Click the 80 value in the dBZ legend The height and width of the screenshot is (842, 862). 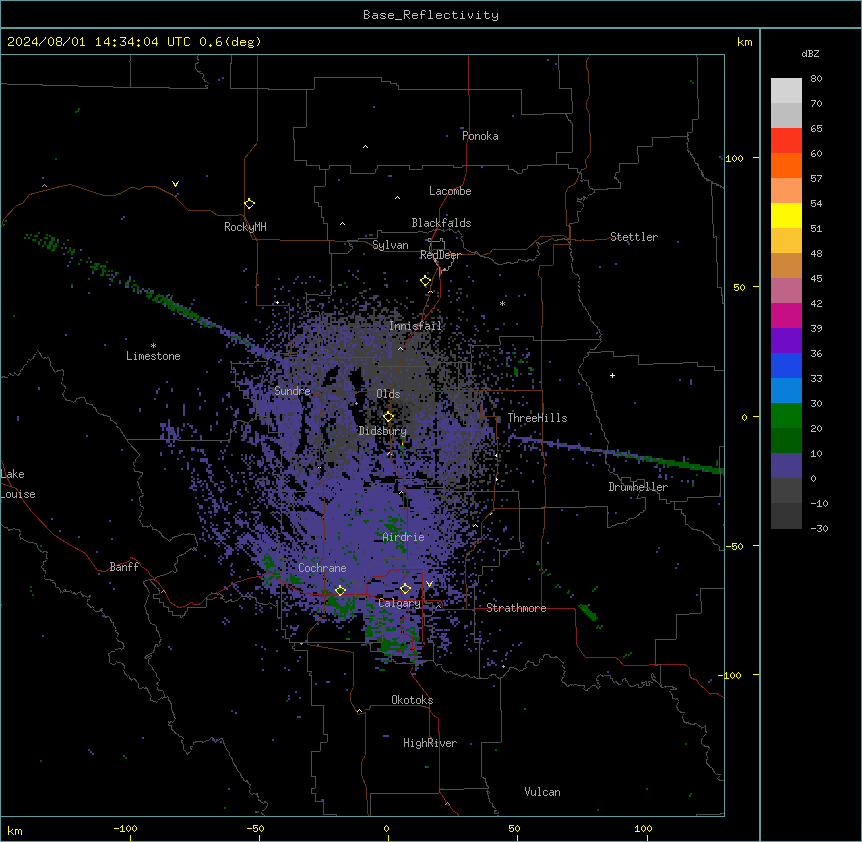pos(816,79)
